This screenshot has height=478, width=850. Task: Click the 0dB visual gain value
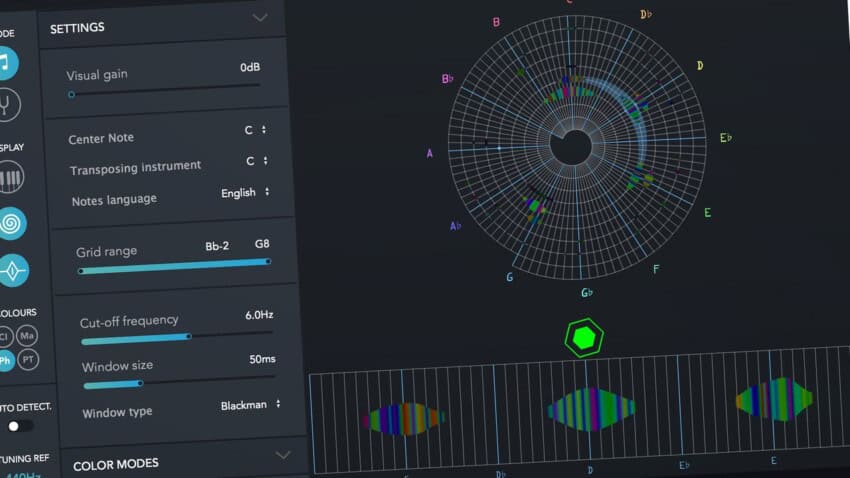[x=250, y=67]
